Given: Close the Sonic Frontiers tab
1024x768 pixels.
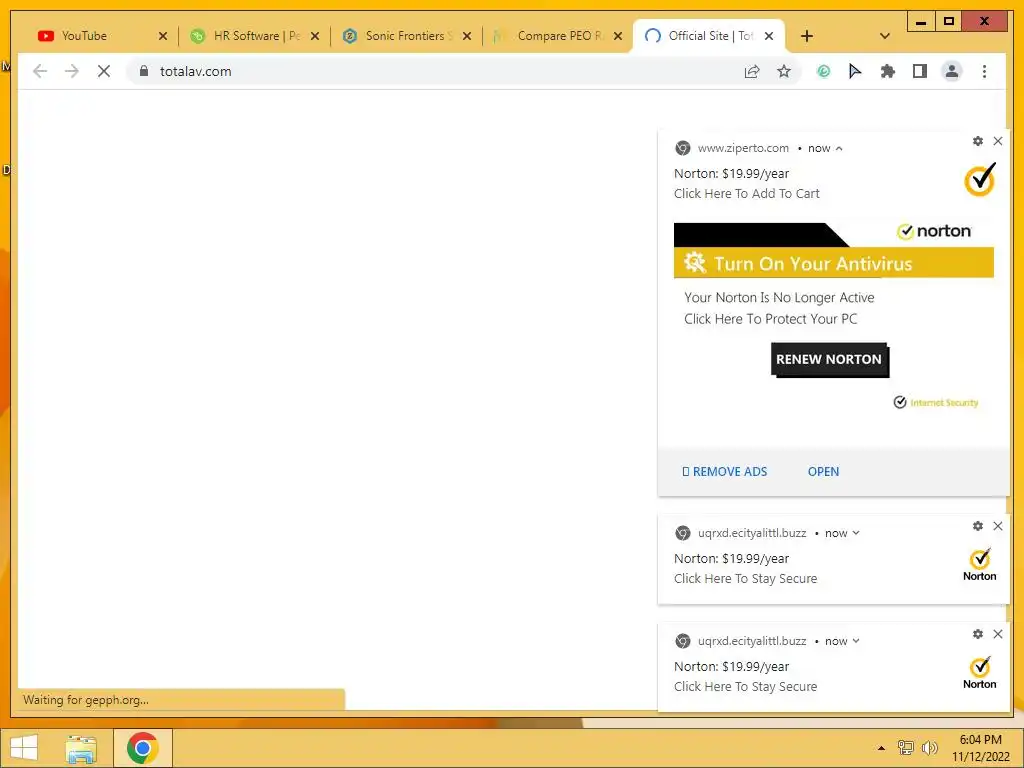Looking at the screenshot, I should click(466, 36).
